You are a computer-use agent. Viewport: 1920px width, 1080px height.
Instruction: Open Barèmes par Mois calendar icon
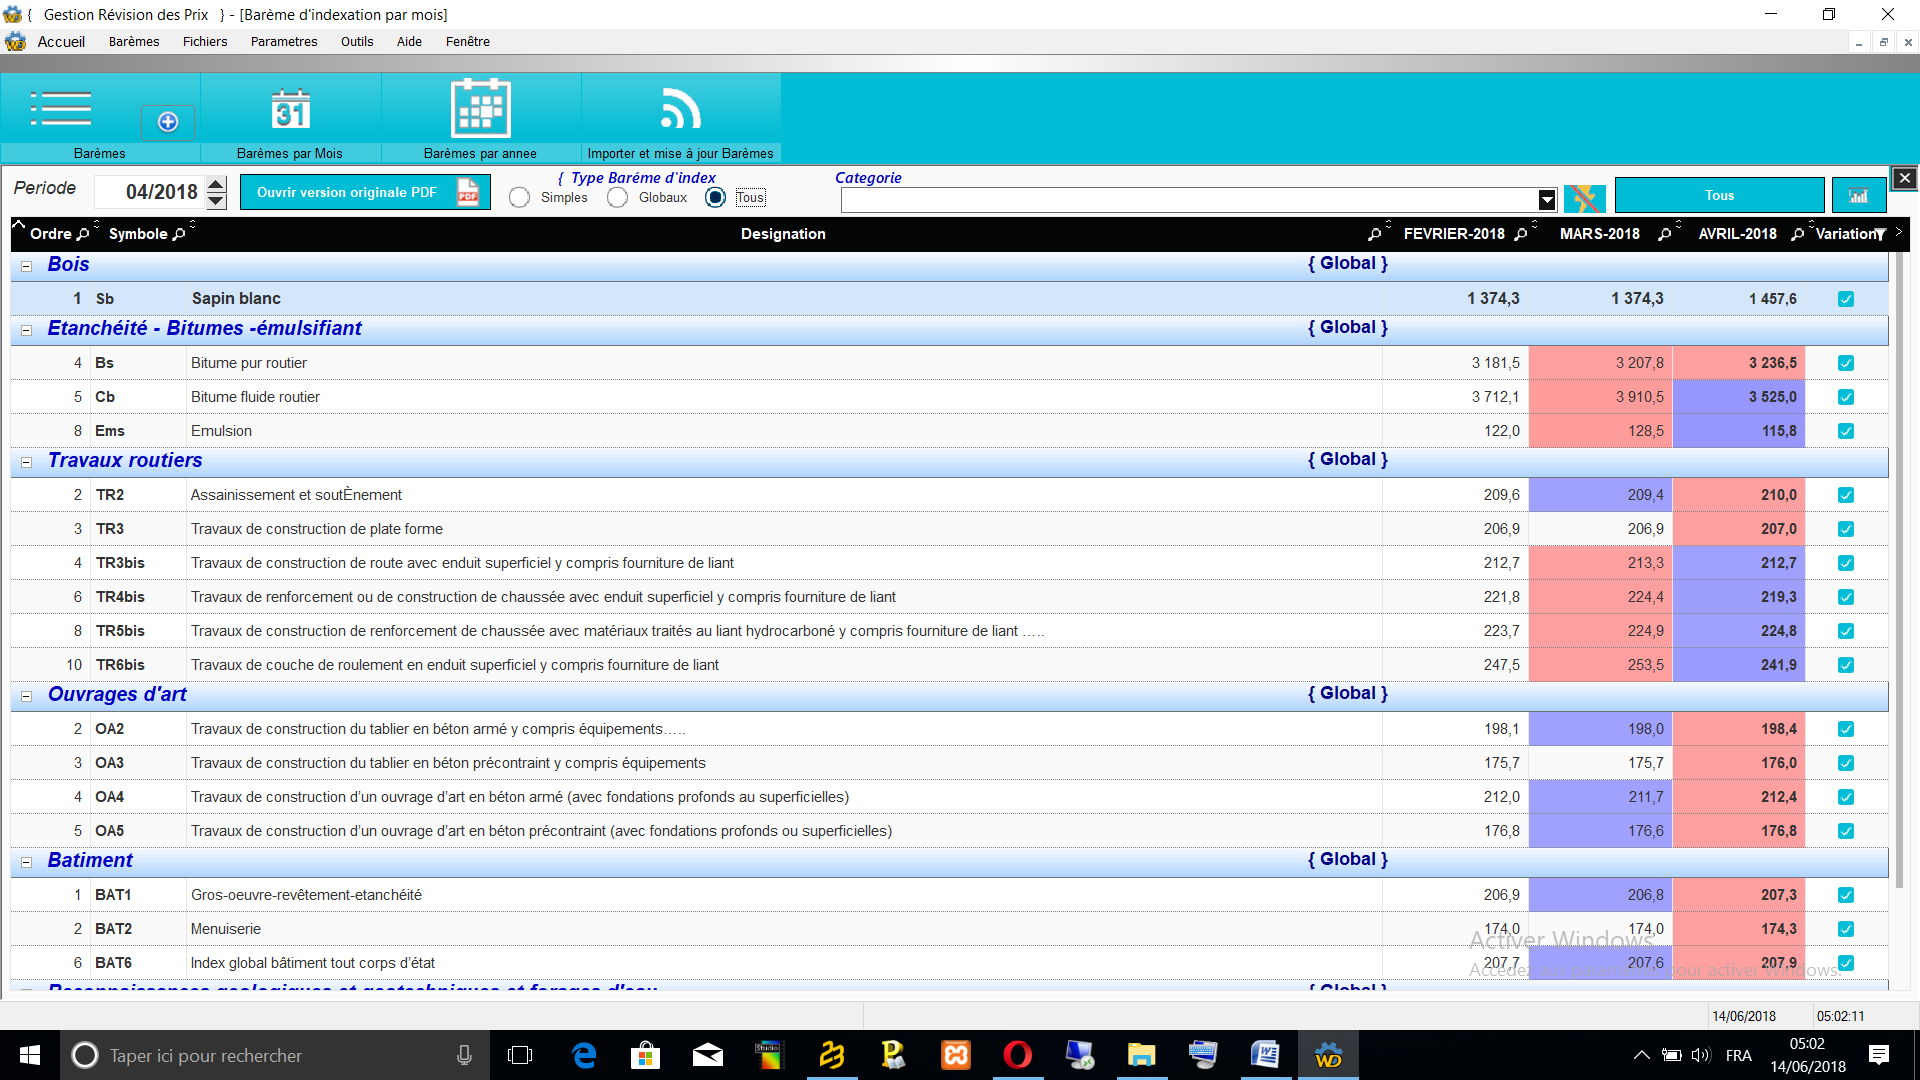click(290, 110)
